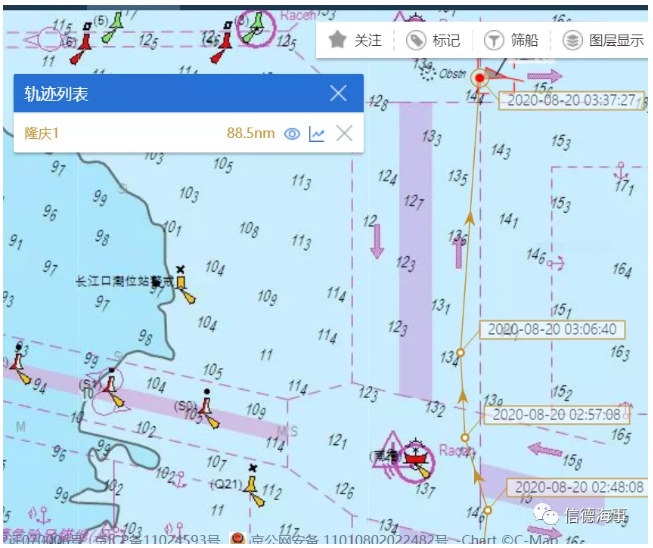Click the 关注 star button
The image size is (653, 548).
356,40
